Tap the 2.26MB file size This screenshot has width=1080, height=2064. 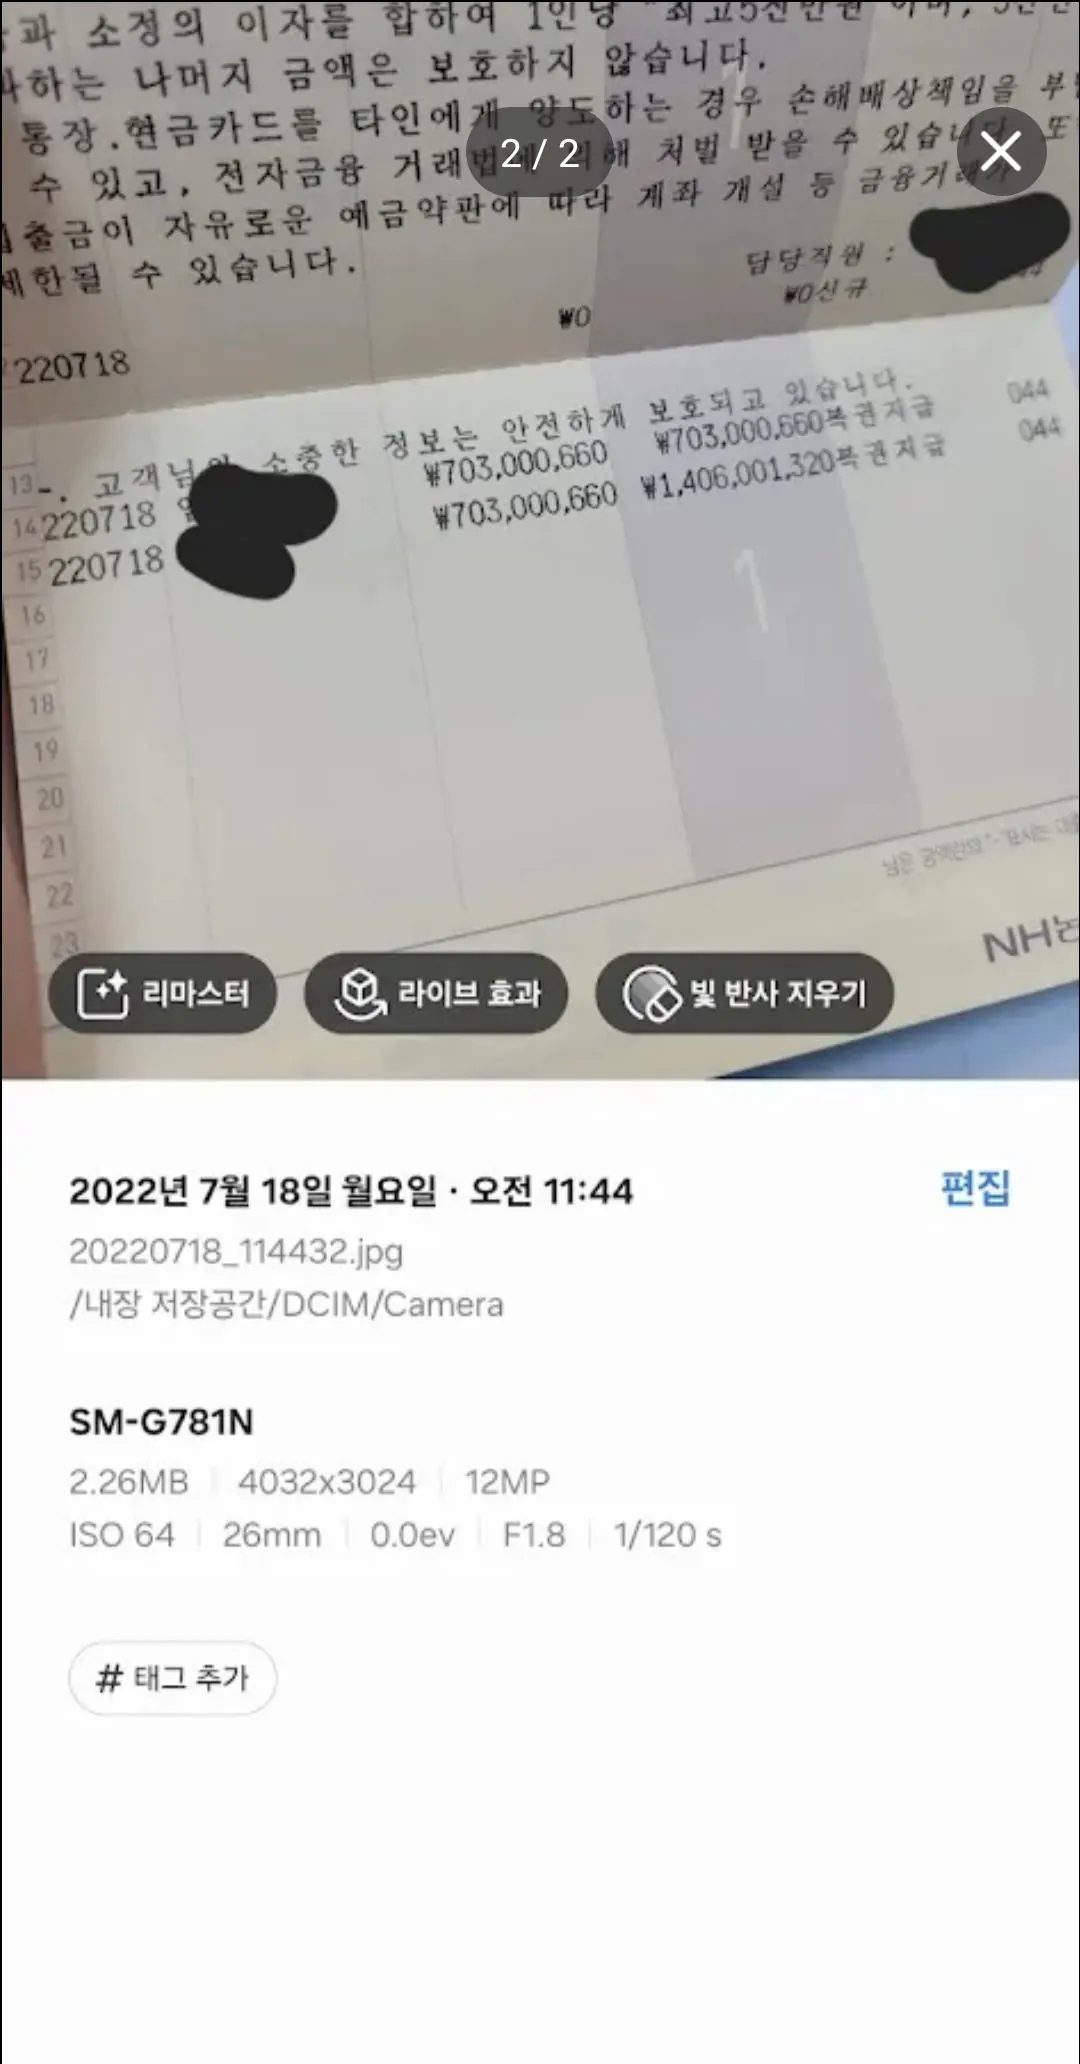(x=129, y=1481)
